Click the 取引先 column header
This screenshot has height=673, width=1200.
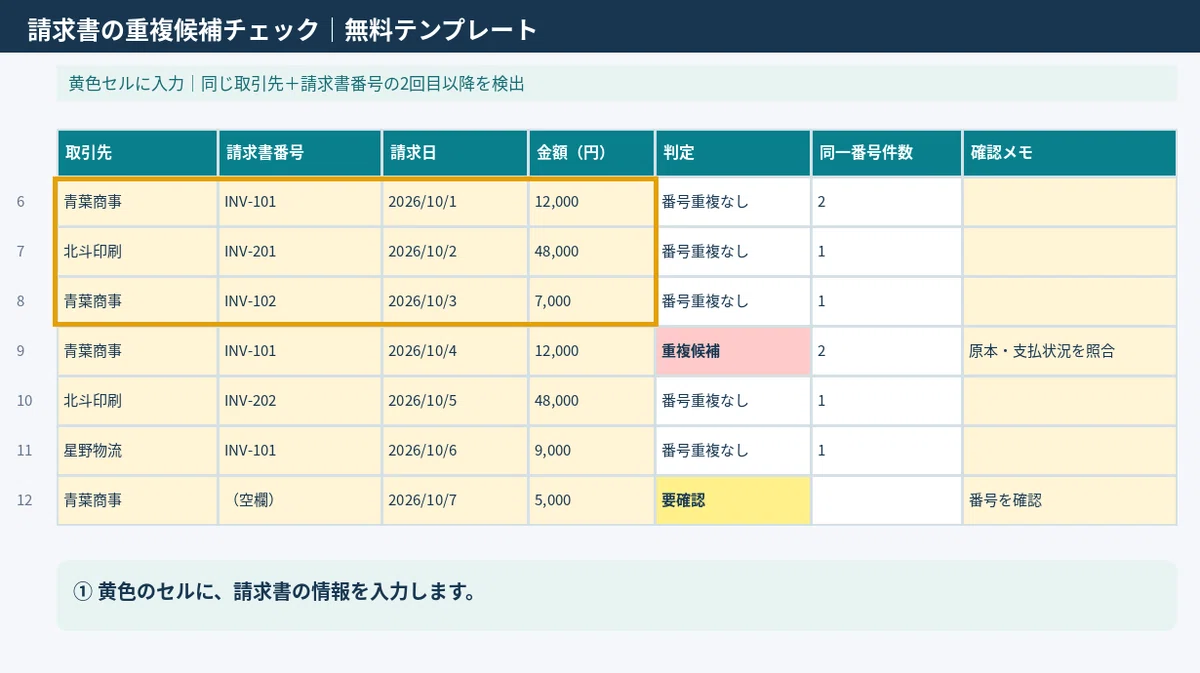137,153
